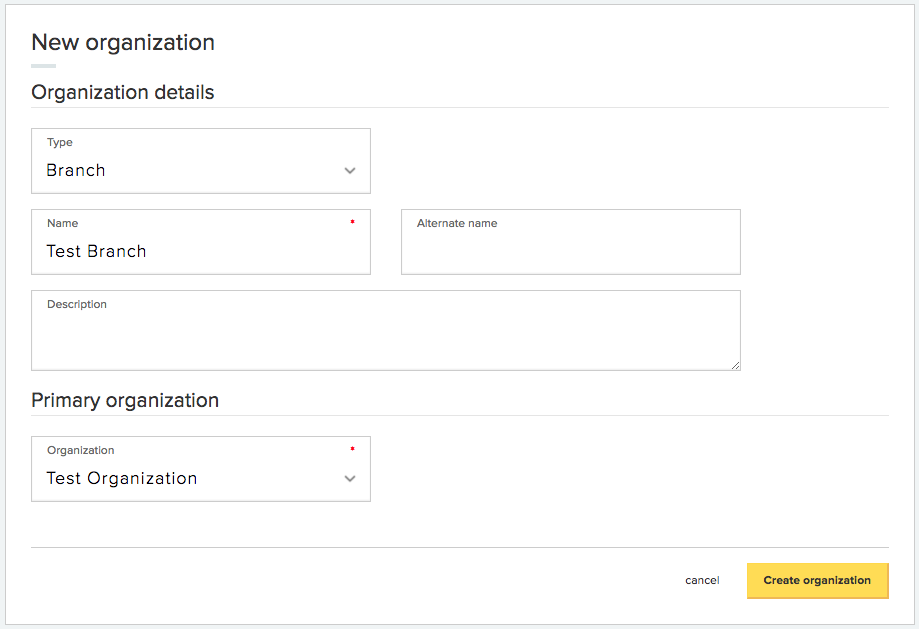
Task: Click the 'Description' field label
Action: point(77,304)
